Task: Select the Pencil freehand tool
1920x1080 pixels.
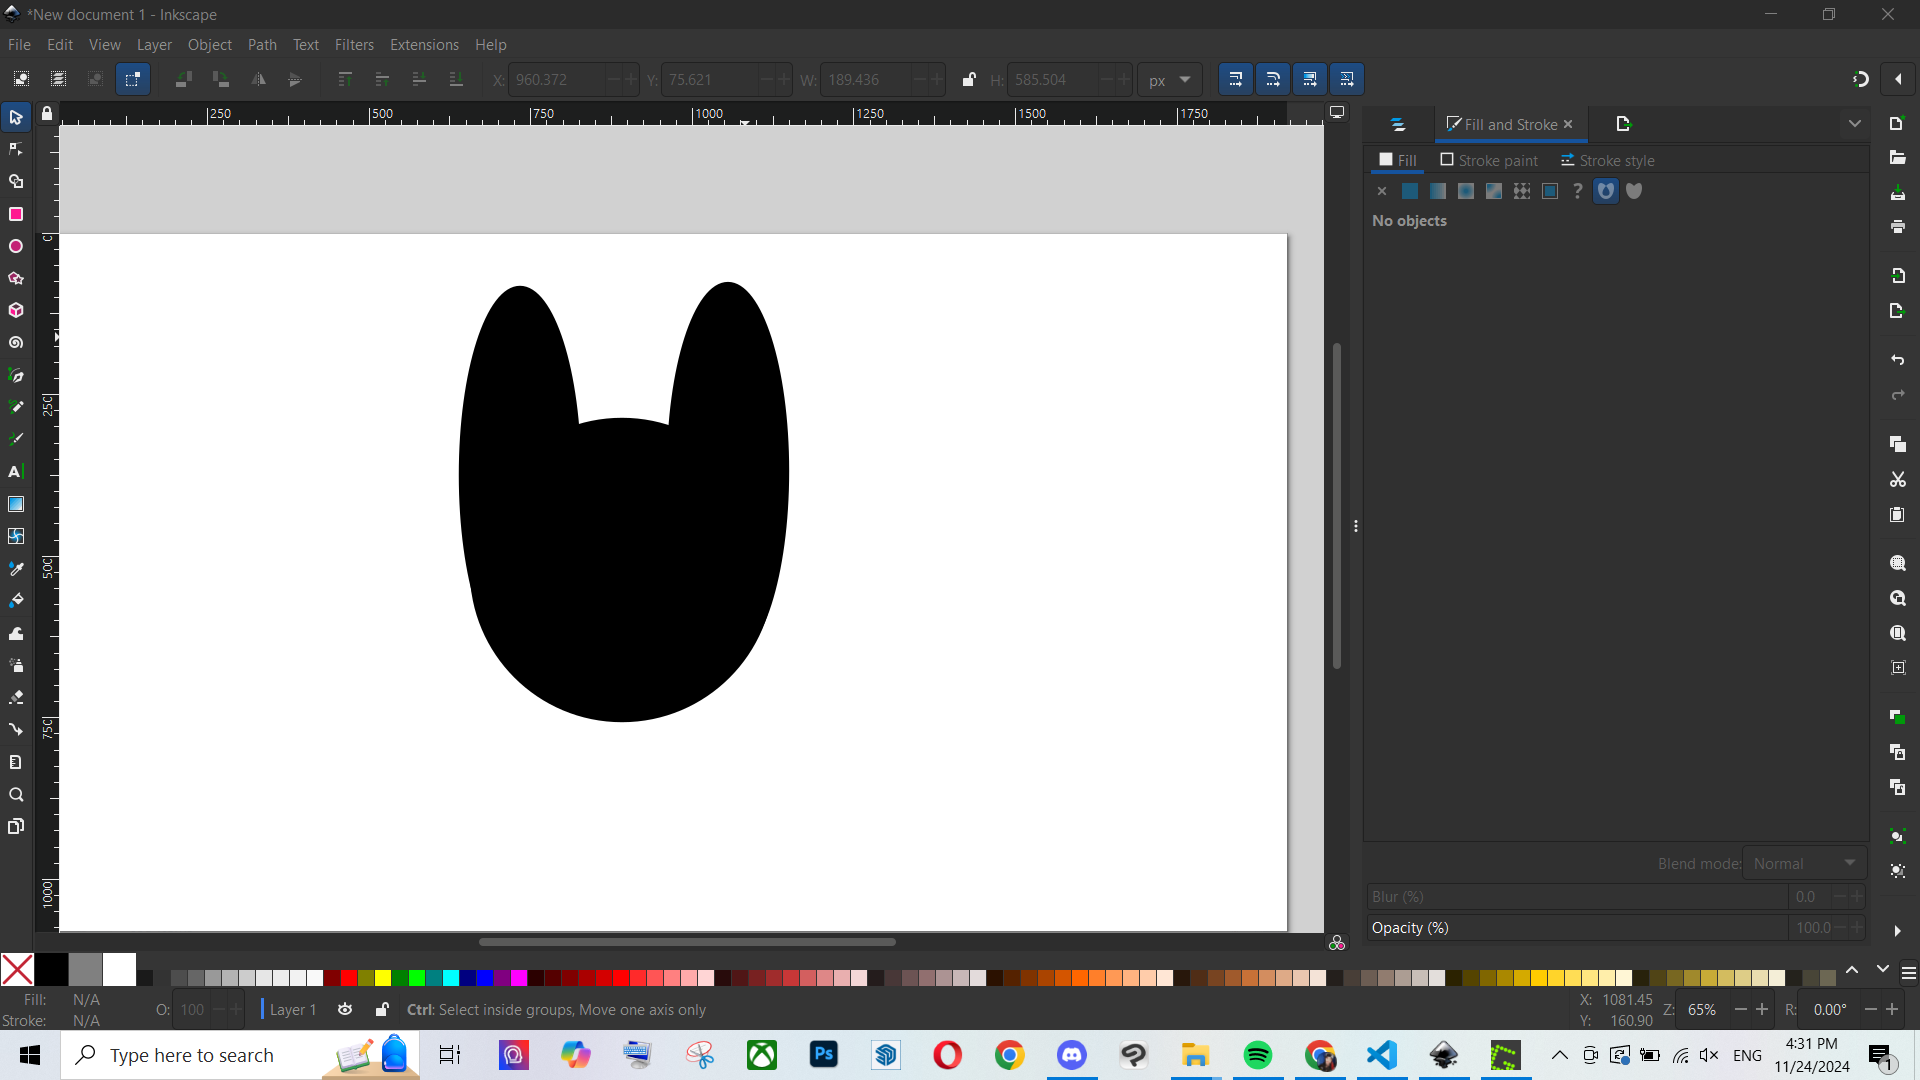Action: click(16, 407)
